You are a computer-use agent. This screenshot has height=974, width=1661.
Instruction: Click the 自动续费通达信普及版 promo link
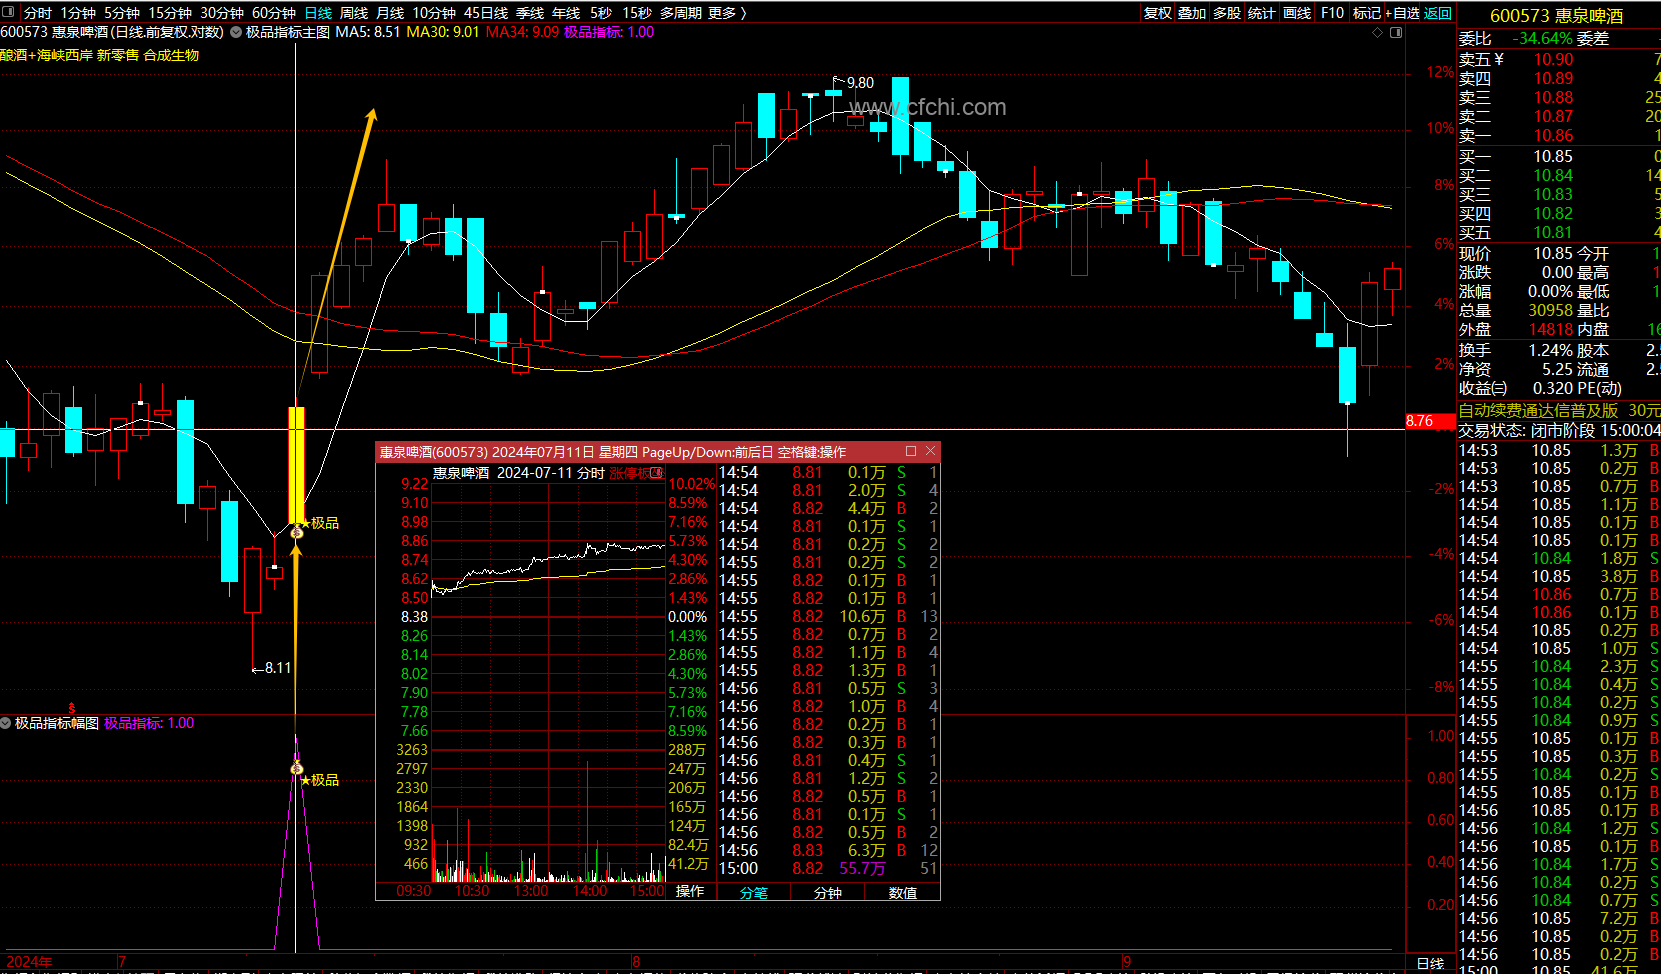1538,411
